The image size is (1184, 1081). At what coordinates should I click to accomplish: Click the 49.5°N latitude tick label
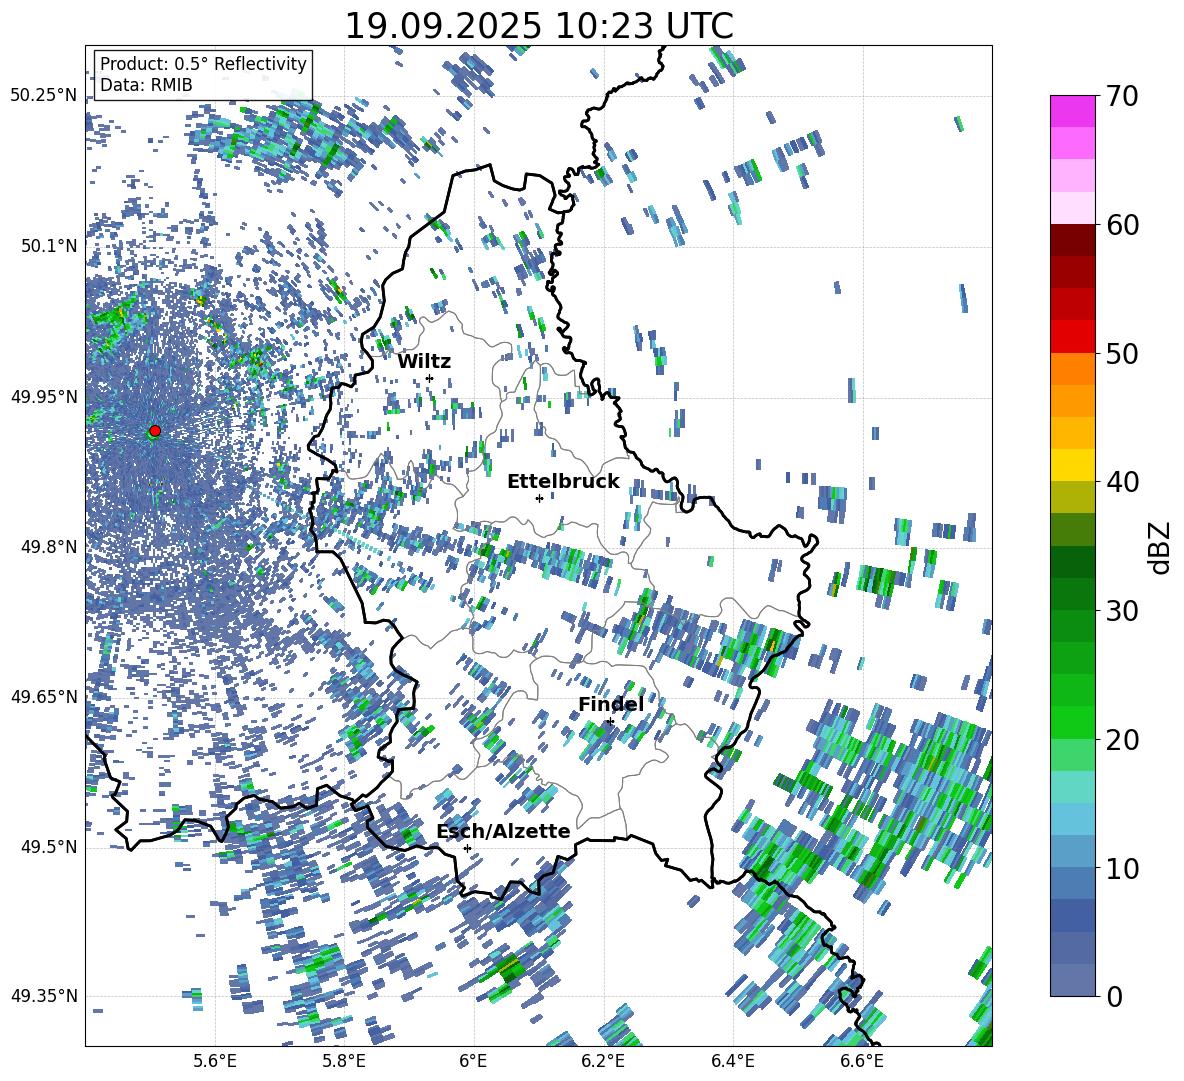48,847
